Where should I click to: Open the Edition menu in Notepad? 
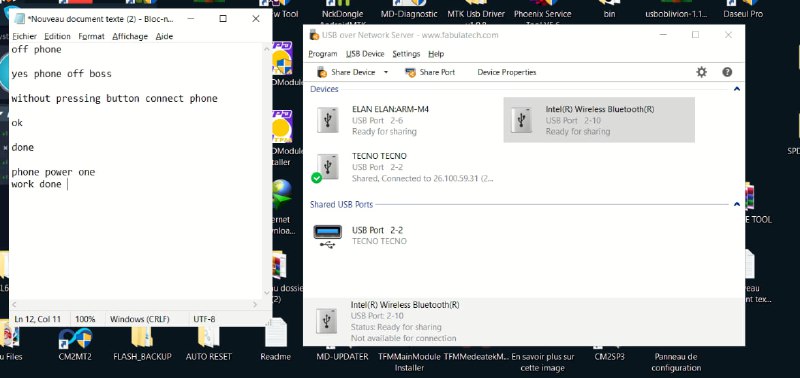(x=57, y=36)
